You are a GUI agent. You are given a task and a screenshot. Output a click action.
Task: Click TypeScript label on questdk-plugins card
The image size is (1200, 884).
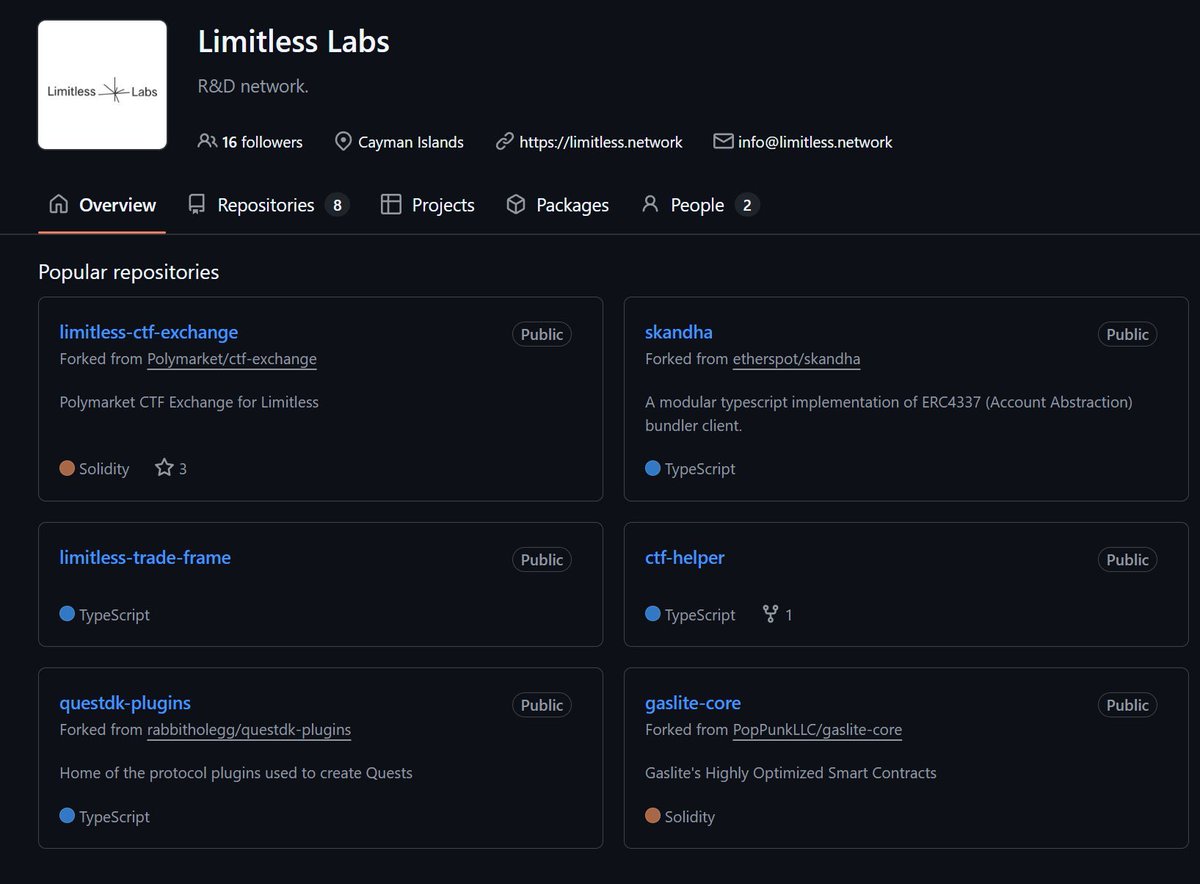click(x=114, y=817)
